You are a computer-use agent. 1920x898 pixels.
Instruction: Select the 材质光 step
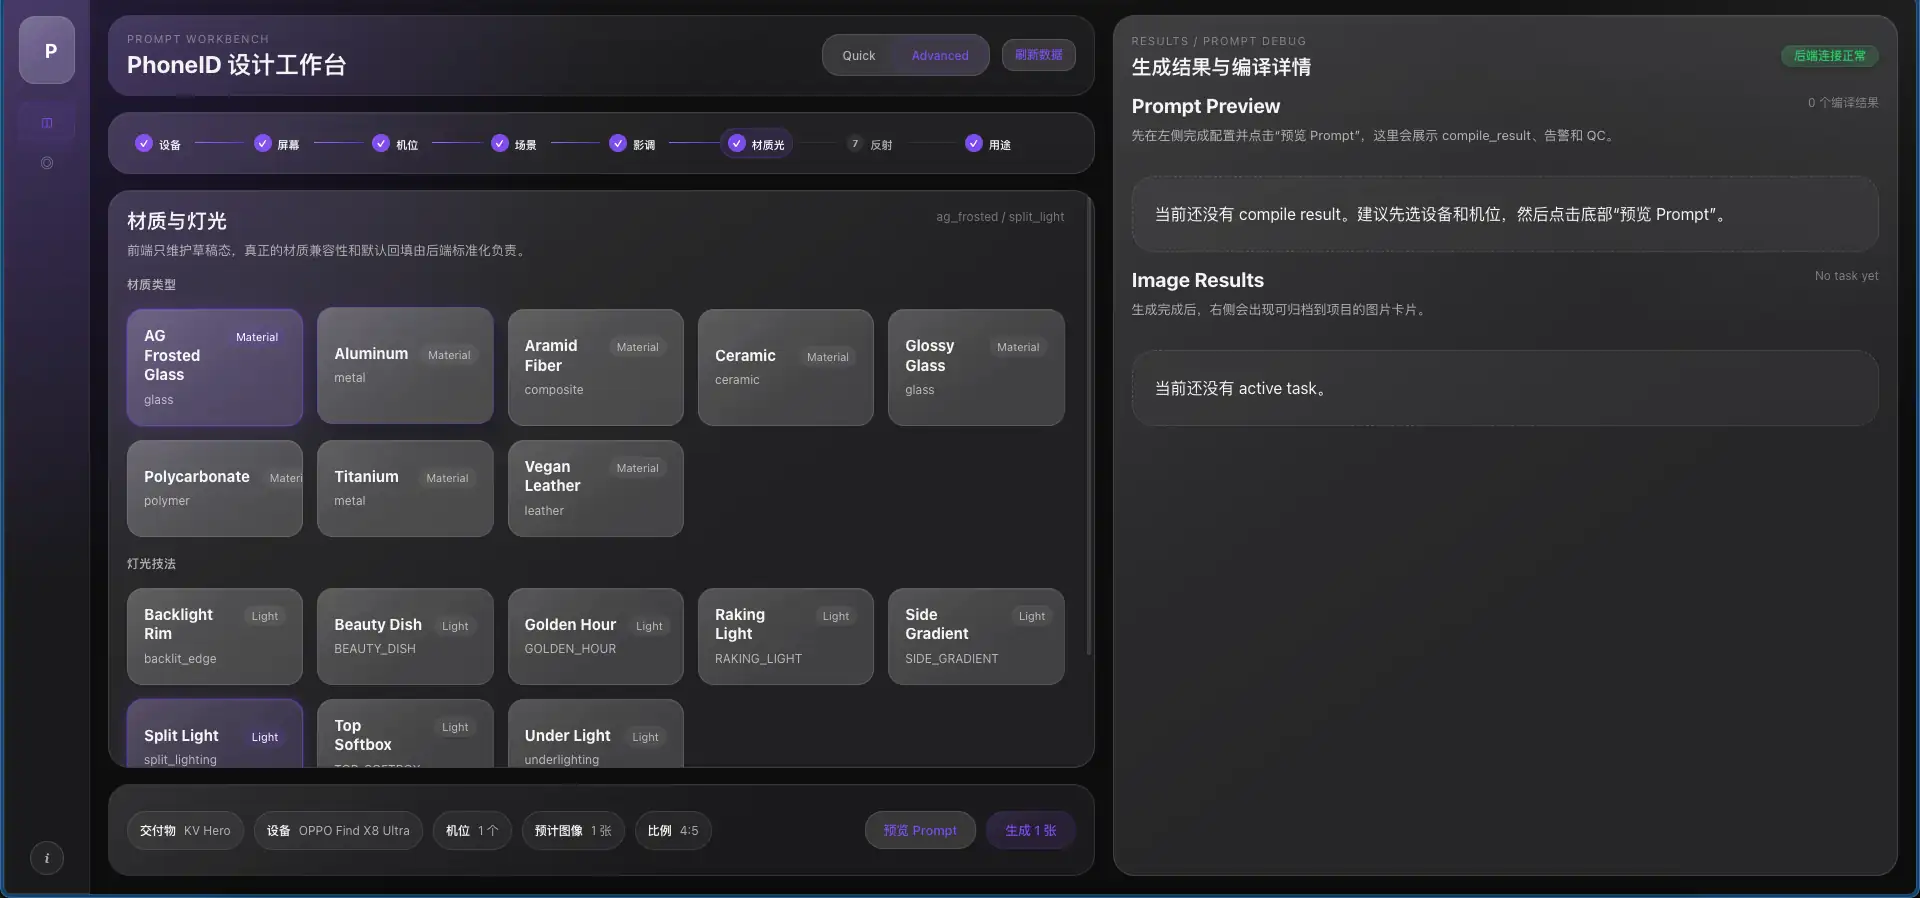point(757,144)
